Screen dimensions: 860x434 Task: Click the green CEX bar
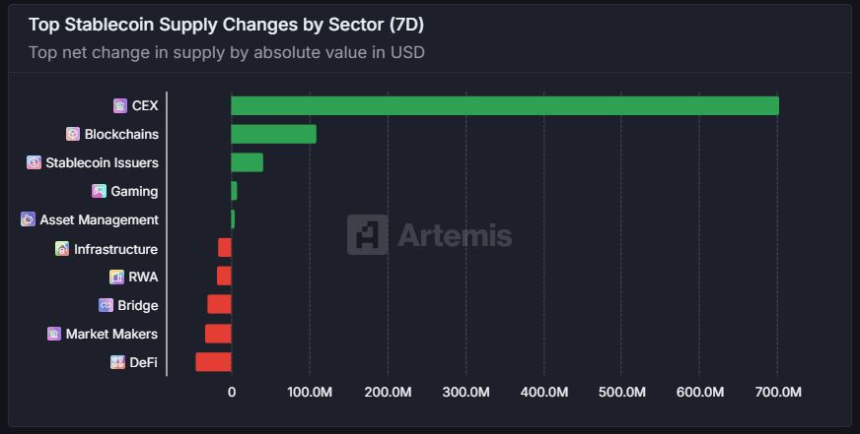pyautogui.click(x=505, y=105)
